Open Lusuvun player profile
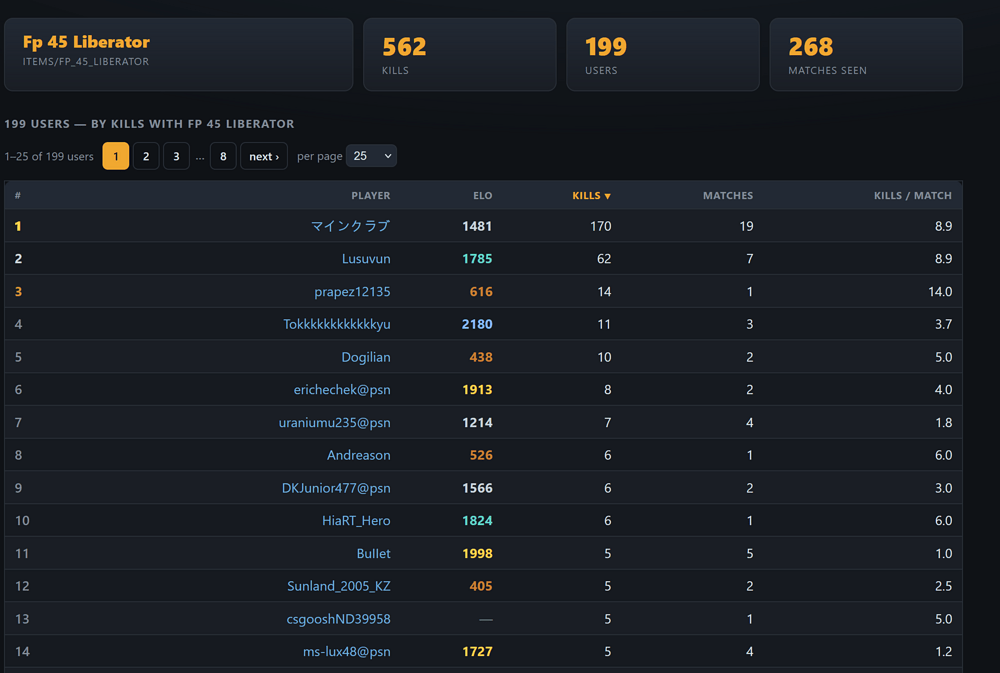 [x=366, y=259]
